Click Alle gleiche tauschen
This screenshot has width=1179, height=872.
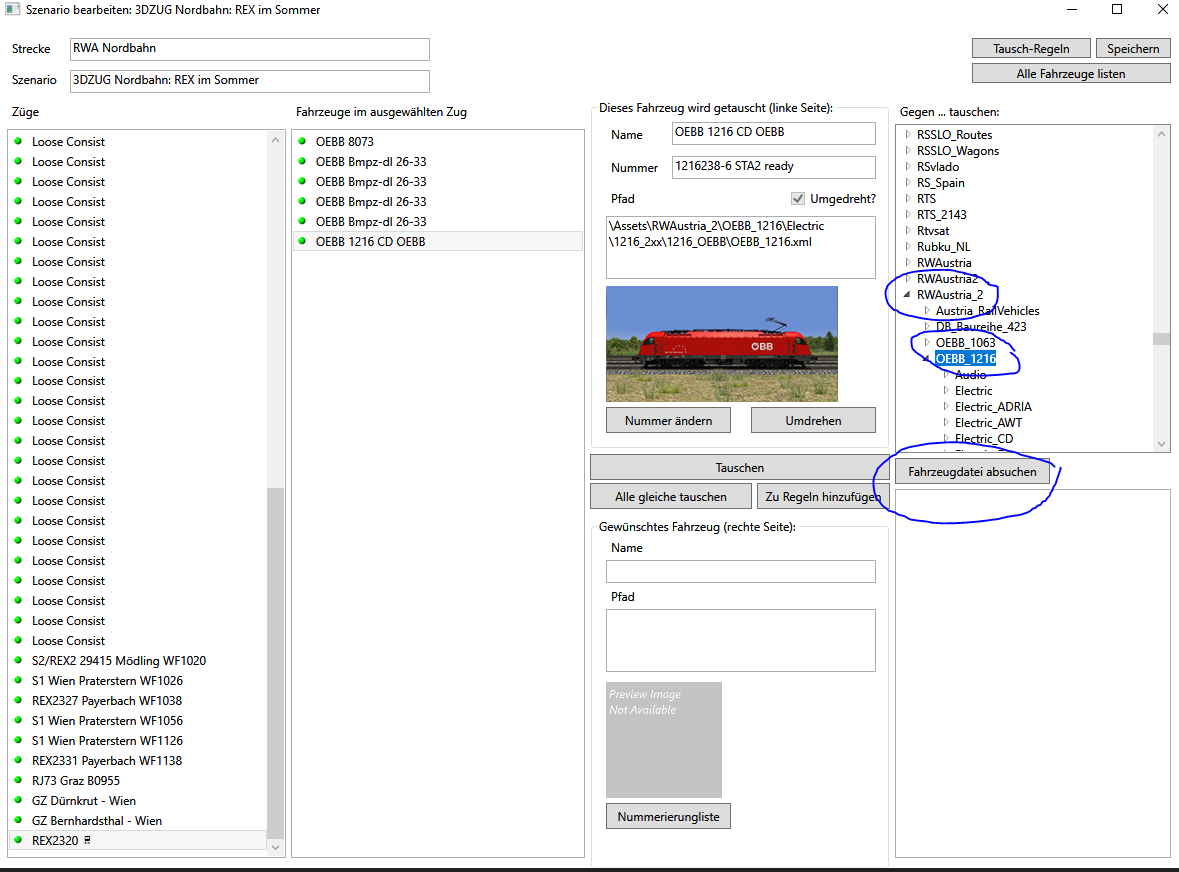pos(671,497)
